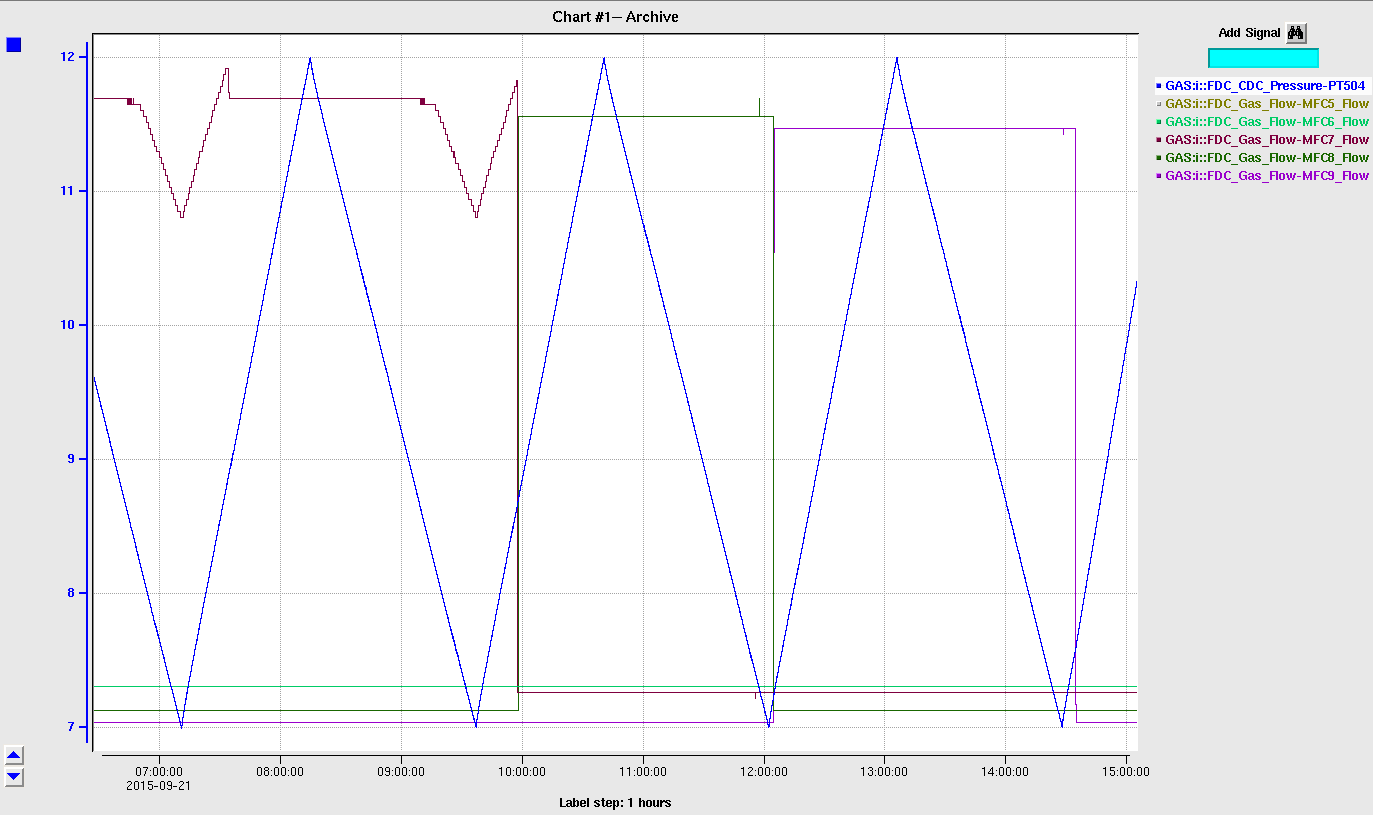Click the 13:00:00 time axis label
Image resolution: width=1373 pixels, height=815 pixels.
coord(884,772)
